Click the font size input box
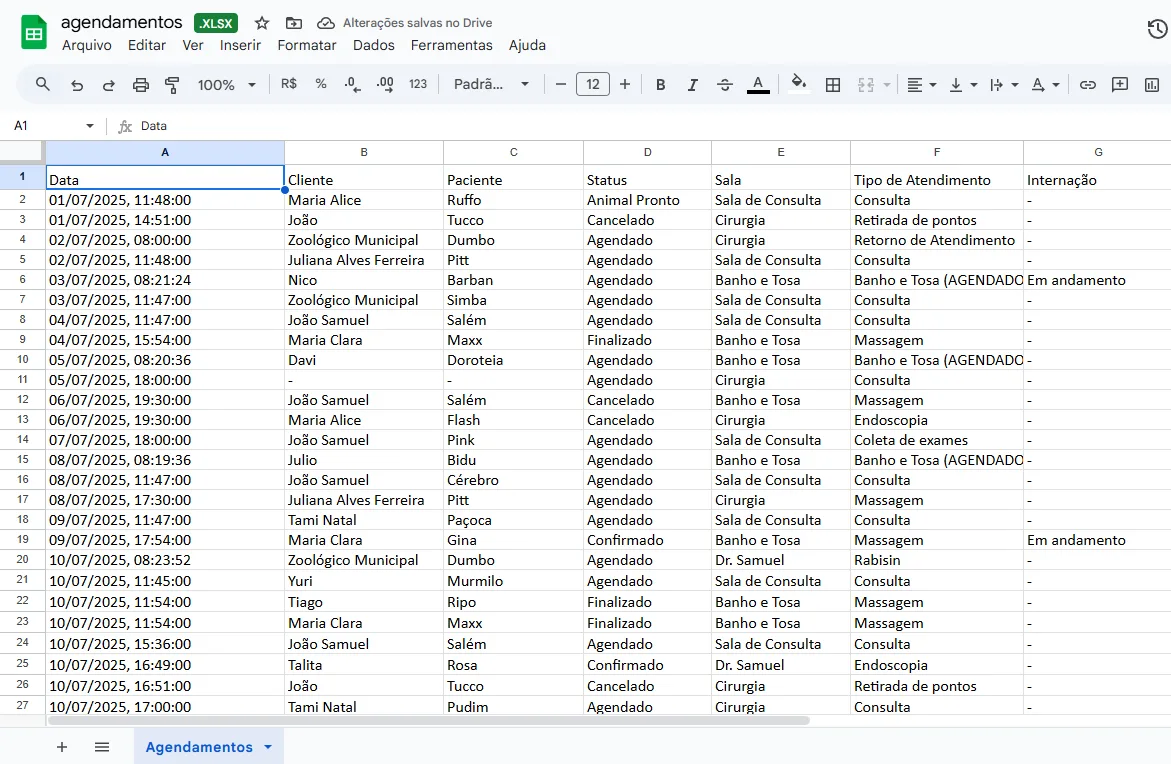 (x=593, y=85)
